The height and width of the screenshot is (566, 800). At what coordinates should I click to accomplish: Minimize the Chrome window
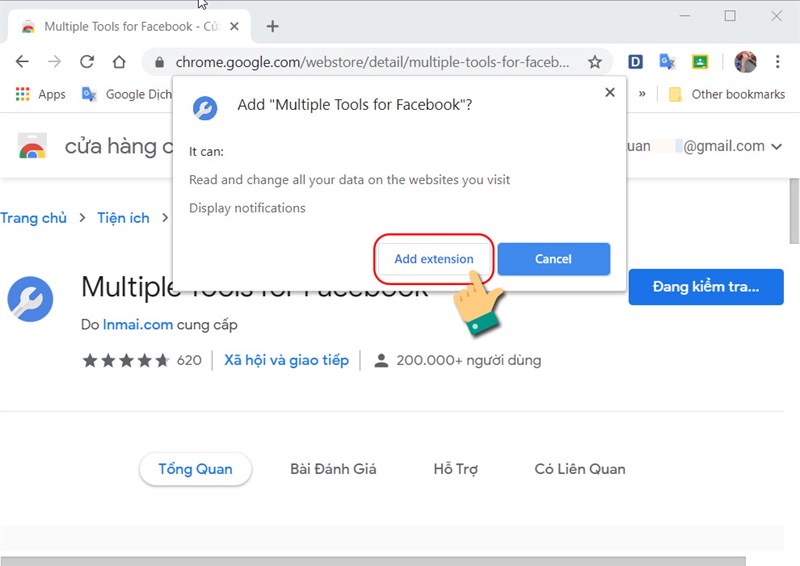pyautogui.click(x=685, y=16)
